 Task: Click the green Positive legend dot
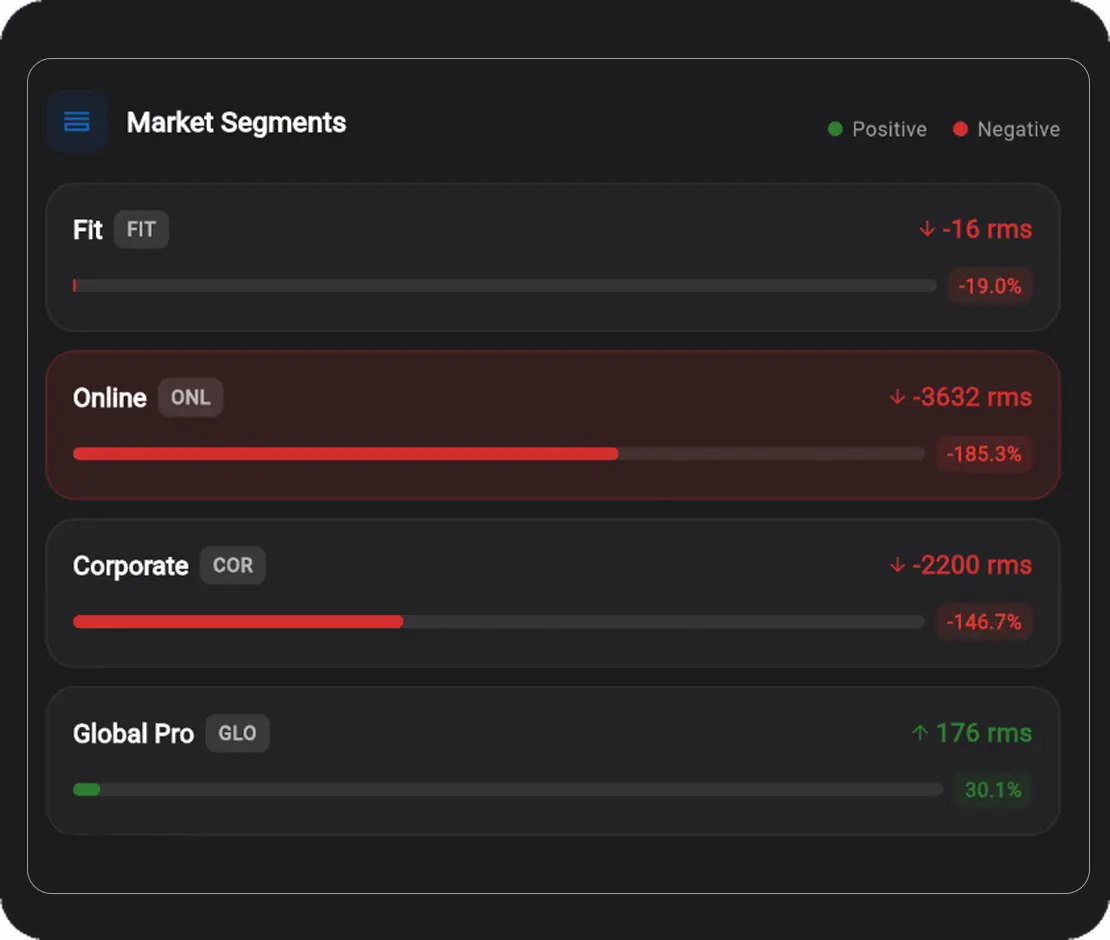[x=835, y=129]
